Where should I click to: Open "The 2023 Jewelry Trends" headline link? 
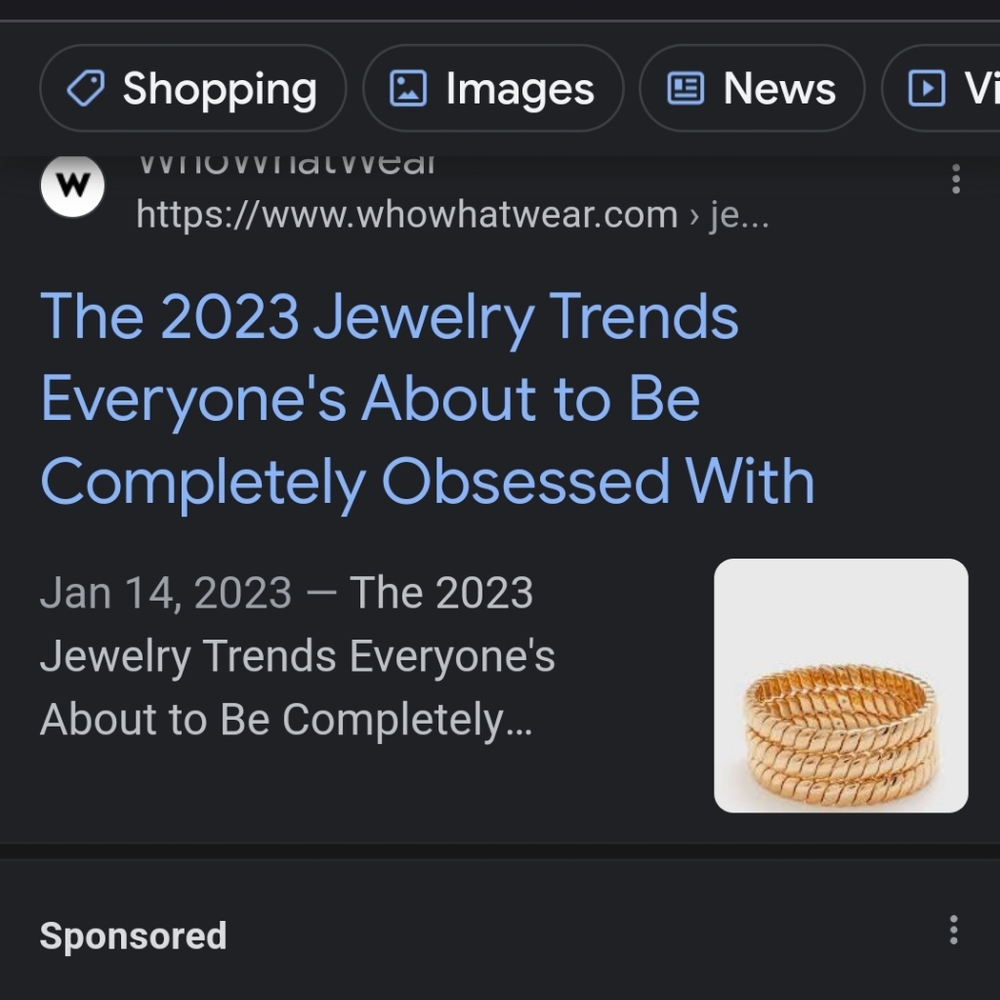389,318
